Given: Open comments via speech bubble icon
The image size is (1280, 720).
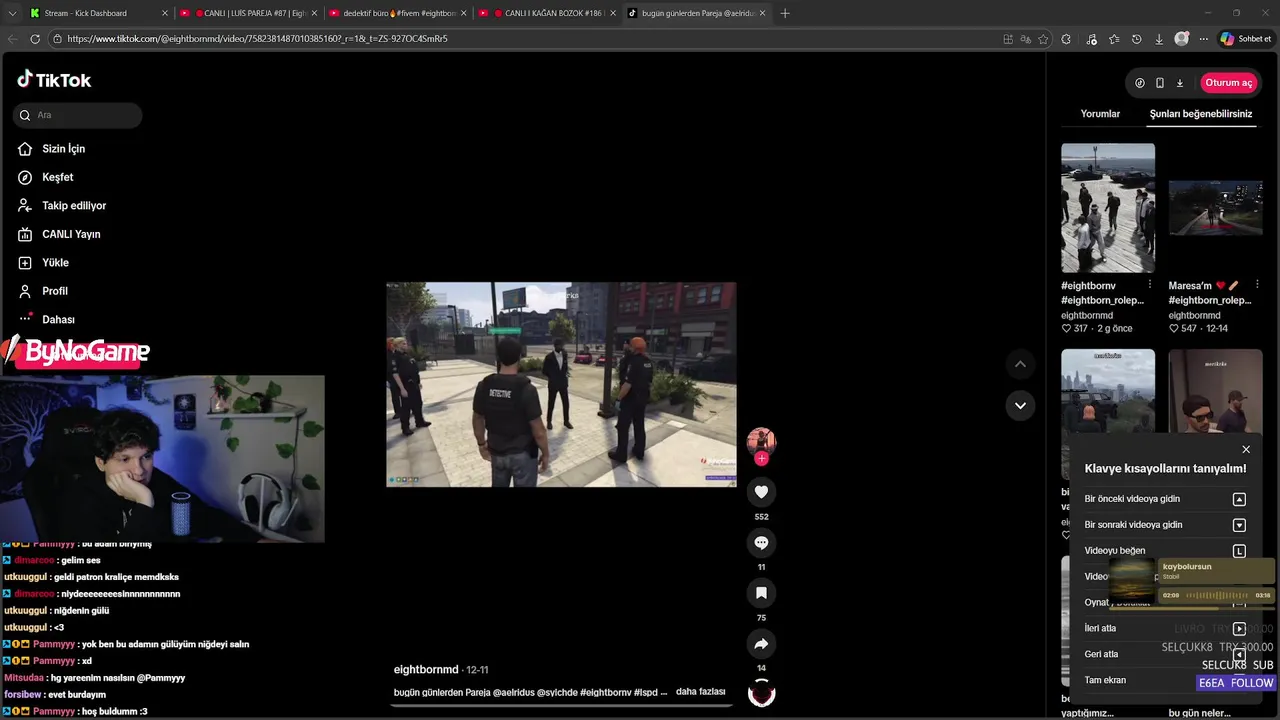Looking at the screenshot, I should [761, 542].
